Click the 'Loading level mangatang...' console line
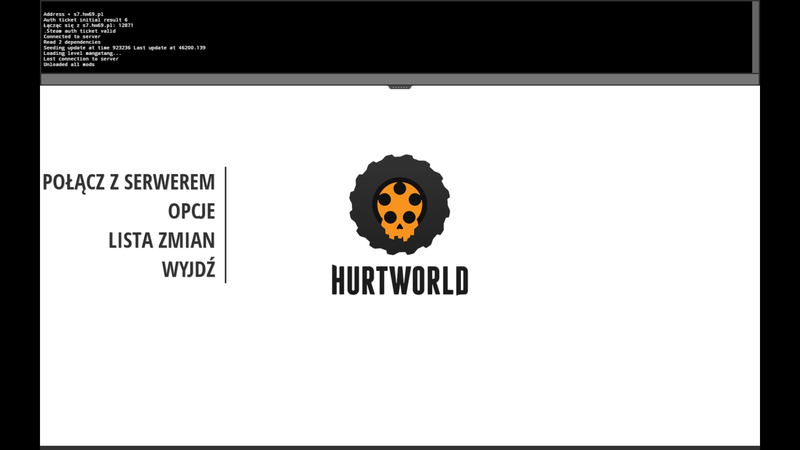The height and width of the screenshot is (450, 800). tap(83, 53)
